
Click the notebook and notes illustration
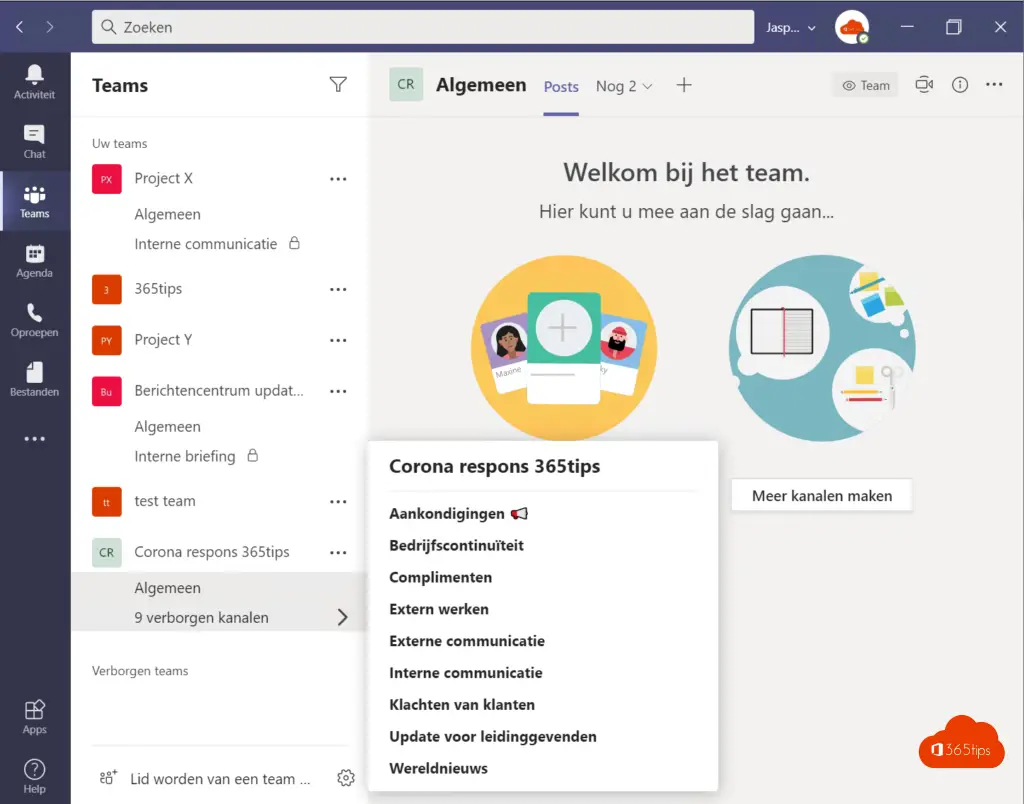(822, 347)
